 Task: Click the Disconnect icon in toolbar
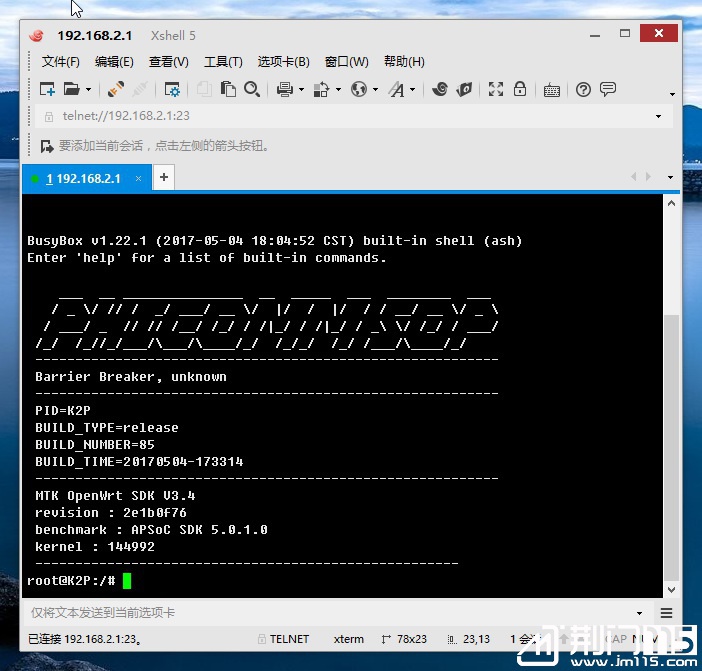(140, 89)
